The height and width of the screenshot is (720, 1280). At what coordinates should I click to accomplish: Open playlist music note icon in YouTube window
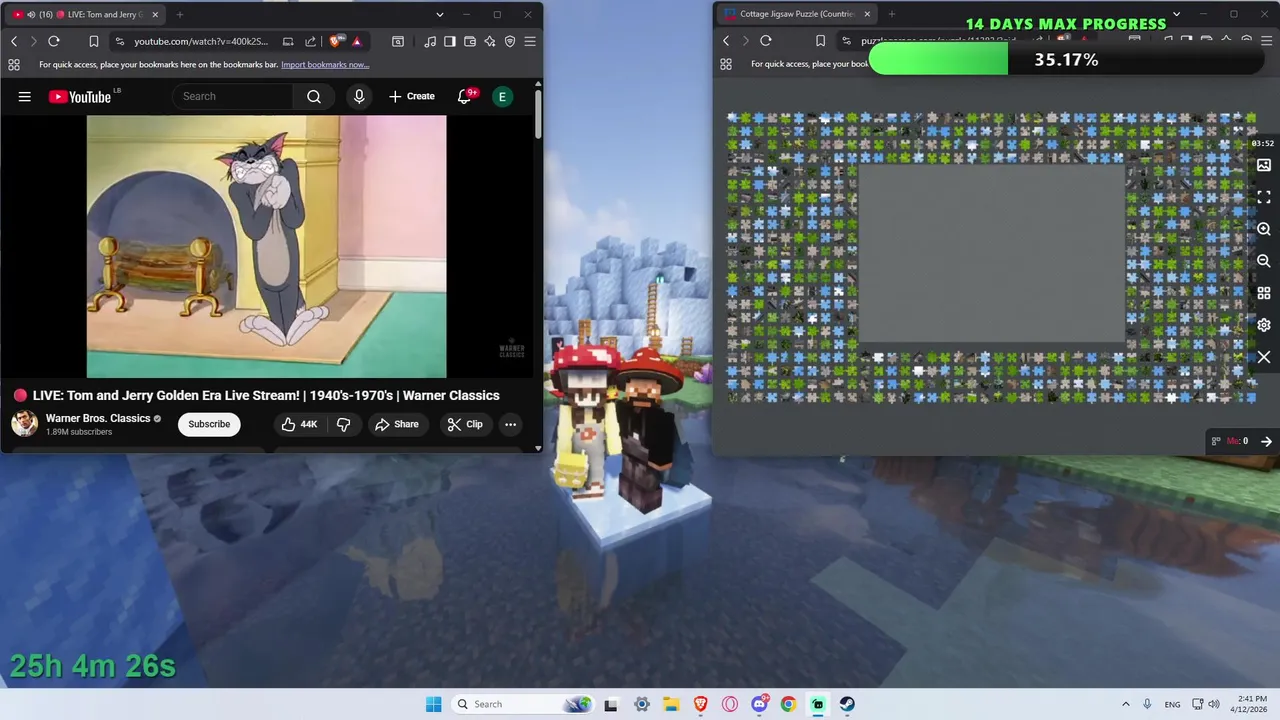point(430,41)
